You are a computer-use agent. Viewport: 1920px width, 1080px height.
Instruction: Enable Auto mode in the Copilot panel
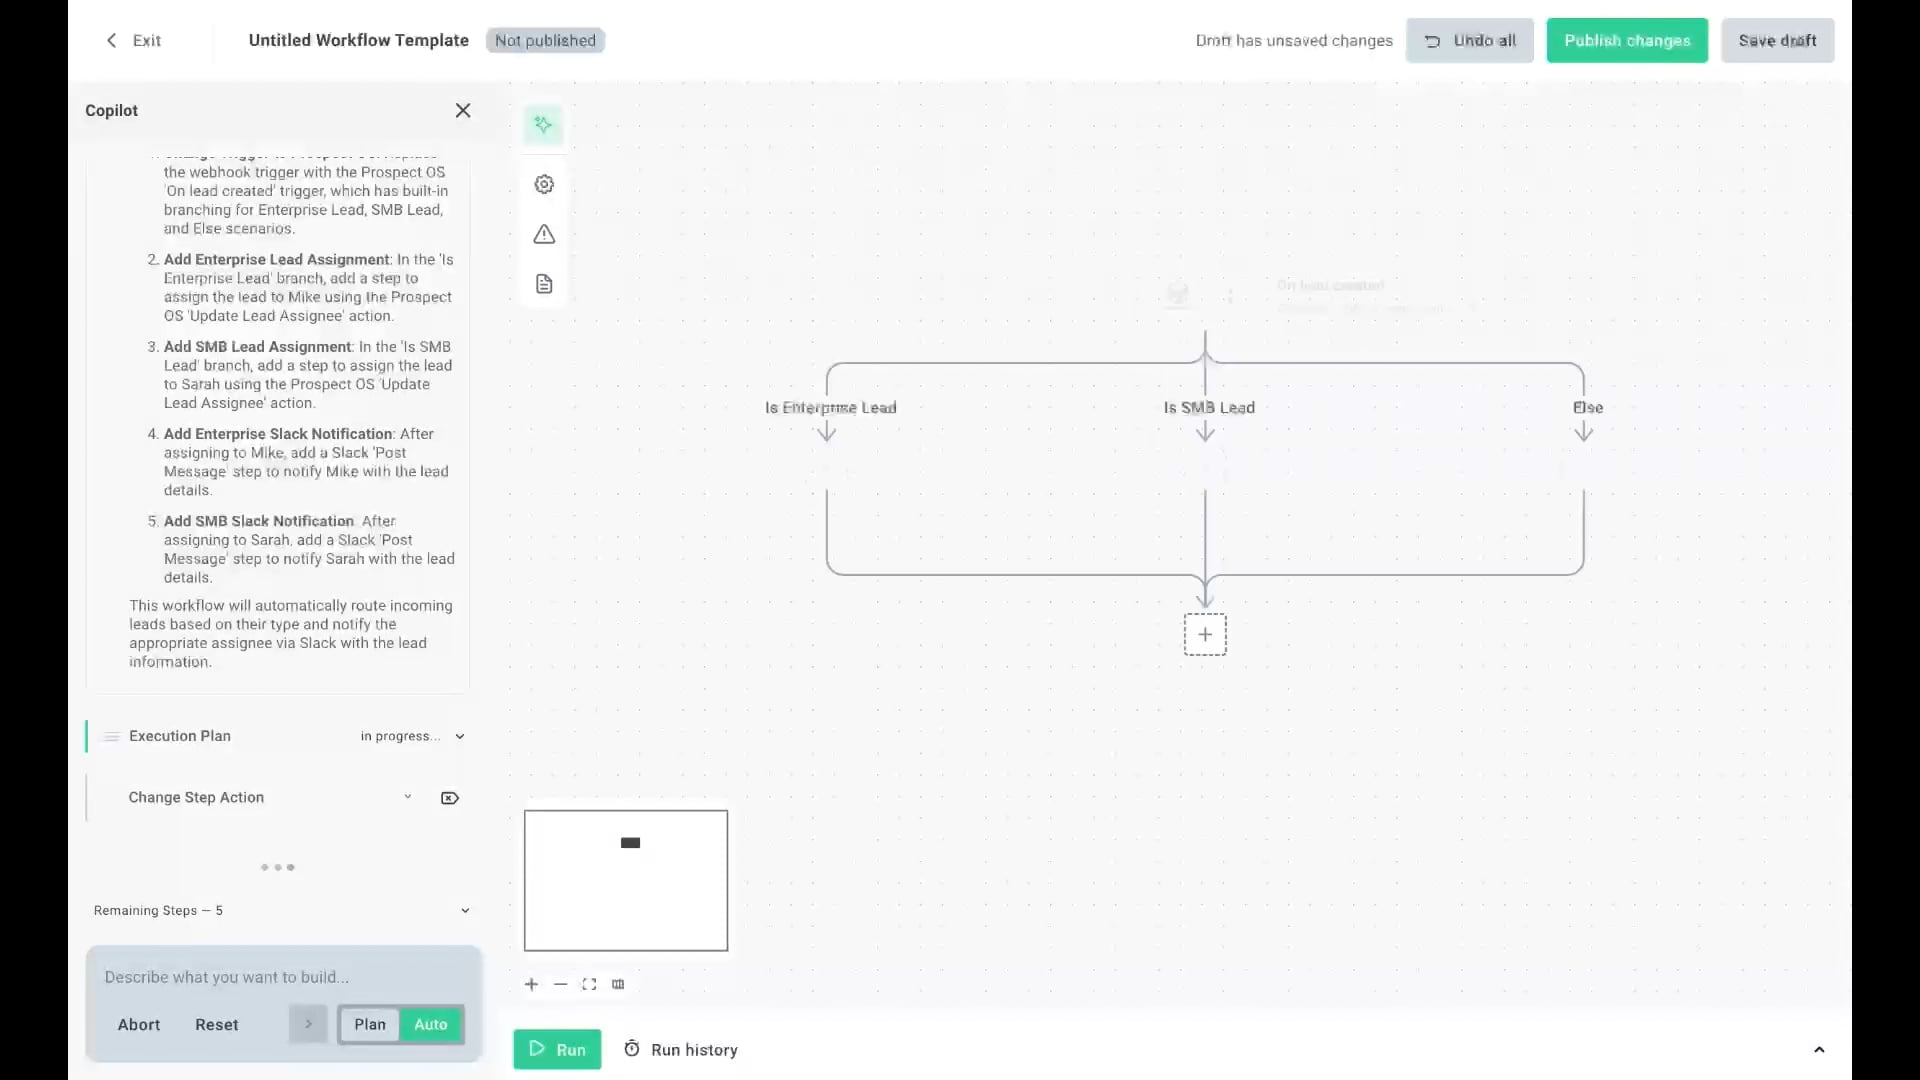[430, 1024]
